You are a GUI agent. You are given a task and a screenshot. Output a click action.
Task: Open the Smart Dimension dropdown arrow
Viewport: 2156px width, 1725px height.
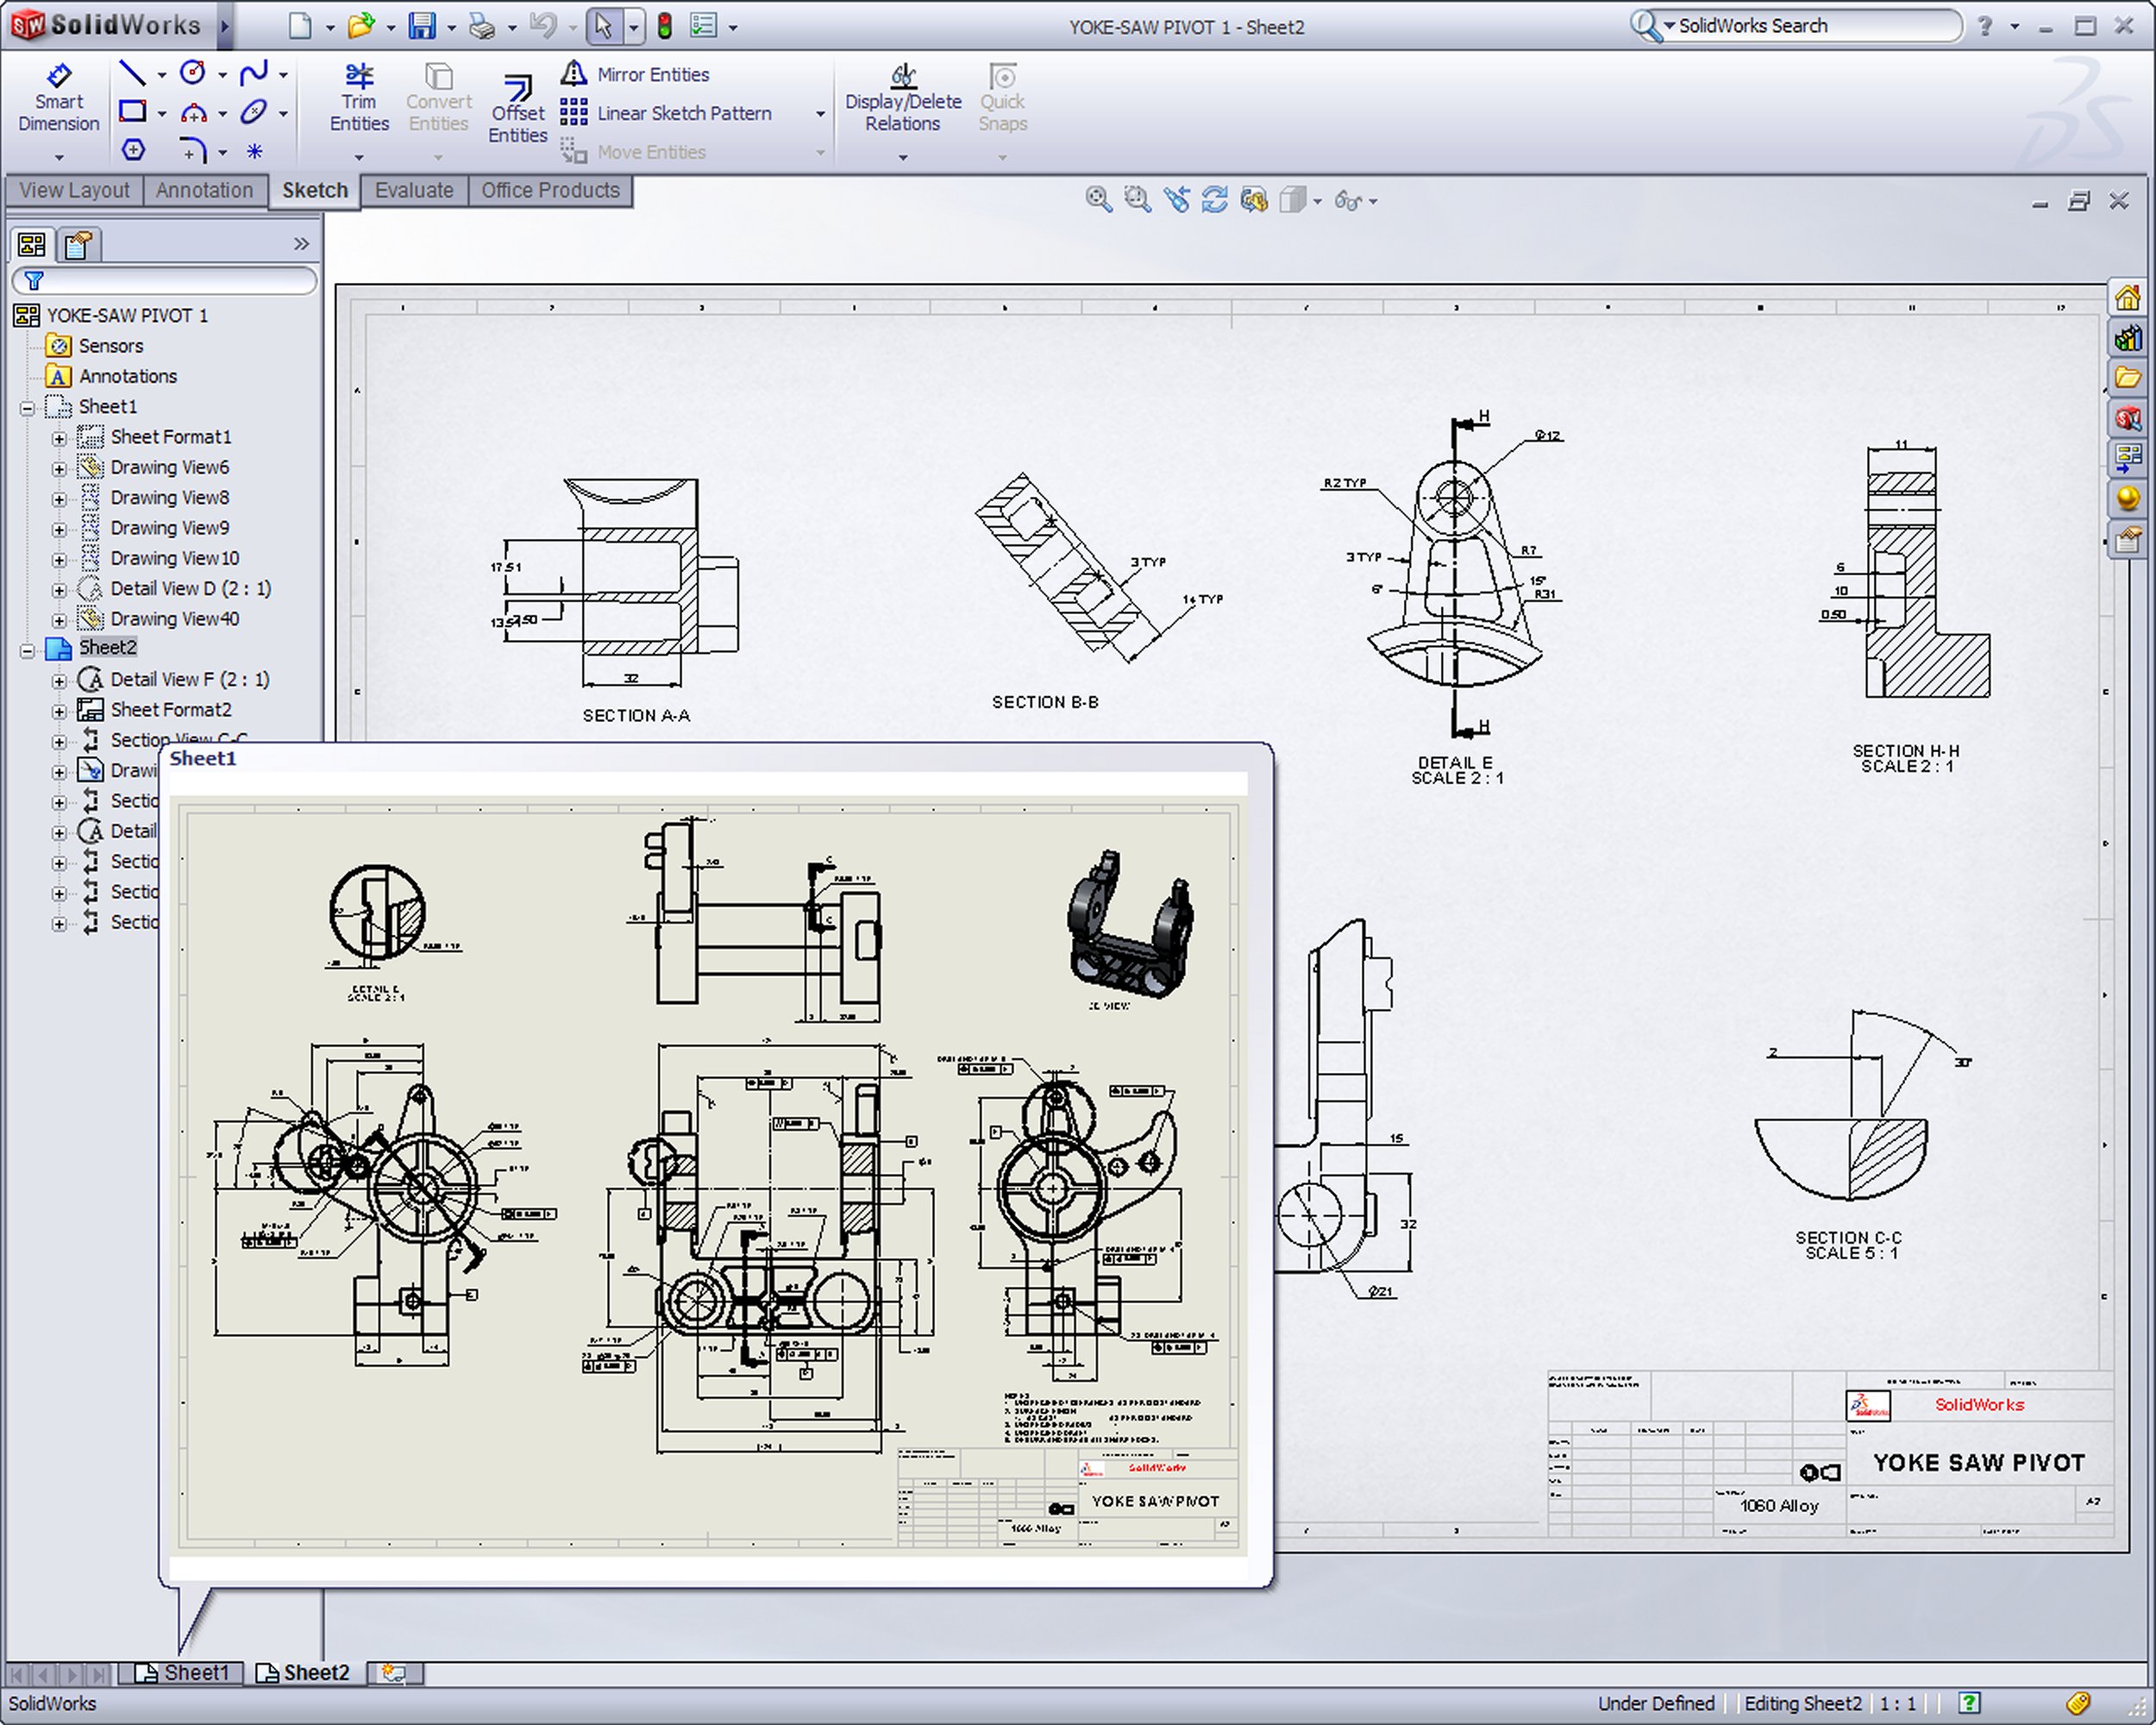click(58, 157)
